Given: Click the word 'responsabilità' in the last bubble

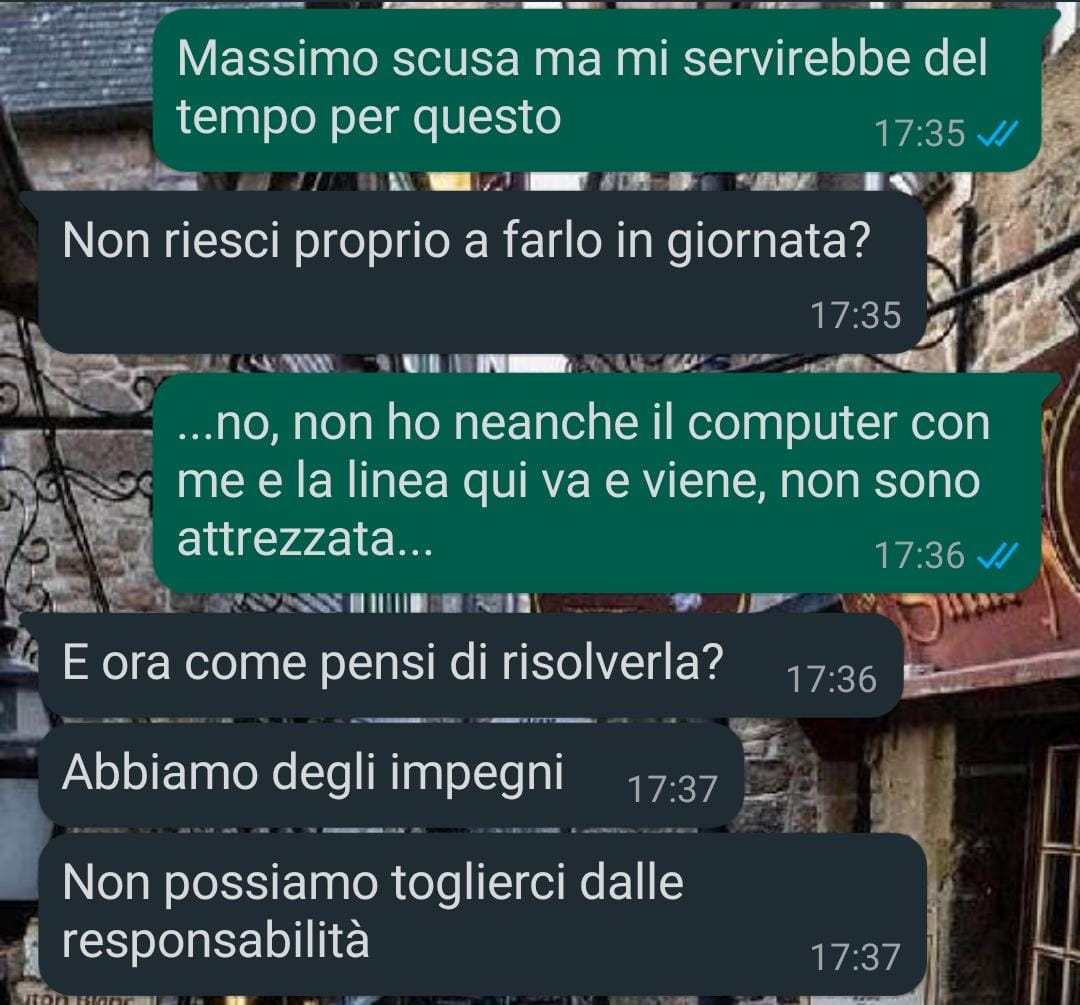Looking at the screenshot, I should pyautogui.click(x=216, y=940).
